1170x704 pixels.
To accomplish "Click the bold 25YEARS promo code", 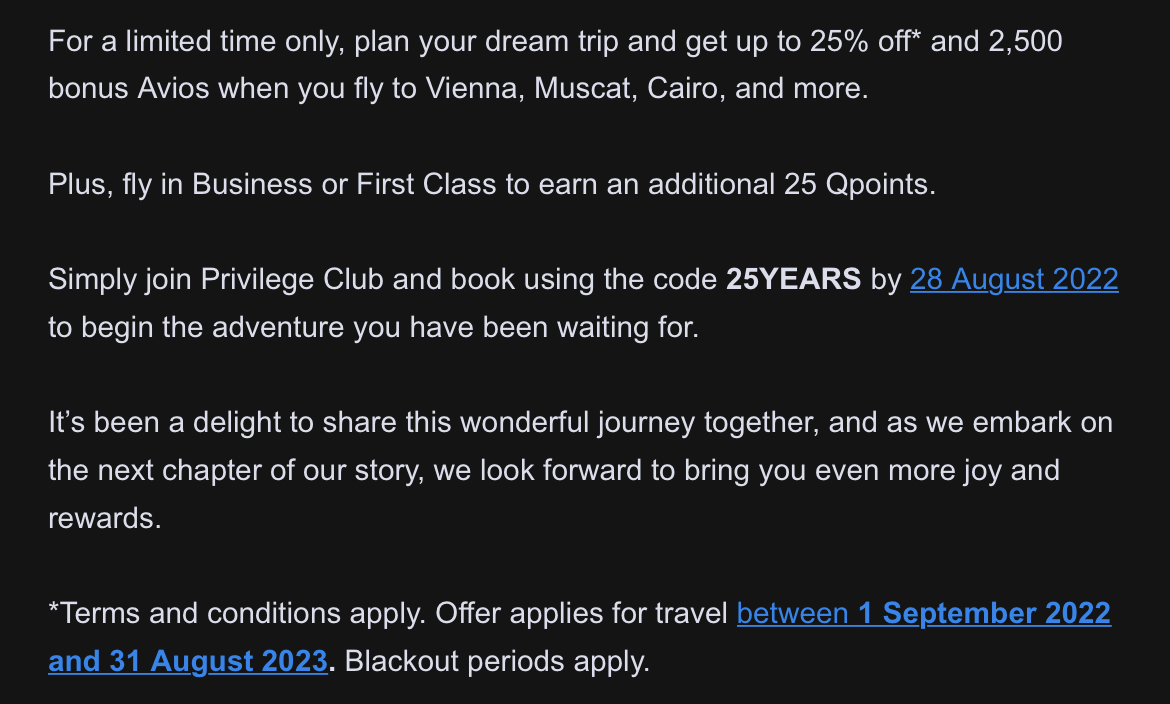I will pyautogui.click(x=793, y=280).
